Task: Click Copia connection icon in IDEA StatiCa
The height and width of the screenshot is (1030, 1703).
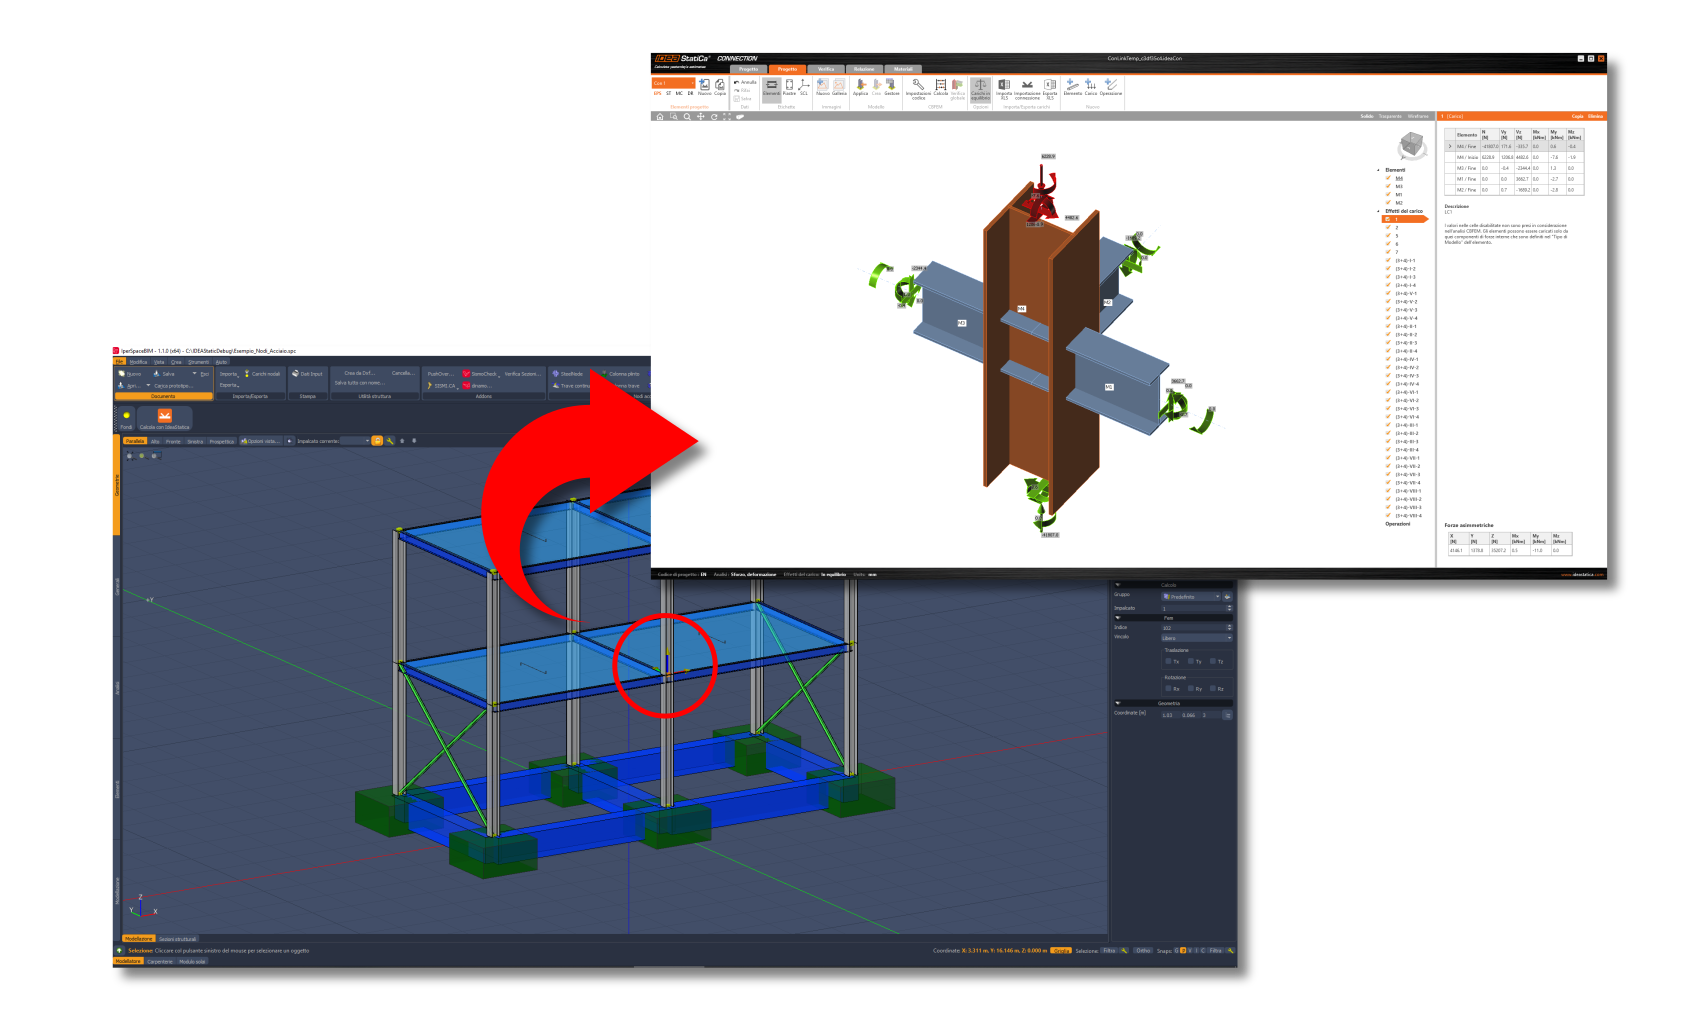Action: (720, 85)
